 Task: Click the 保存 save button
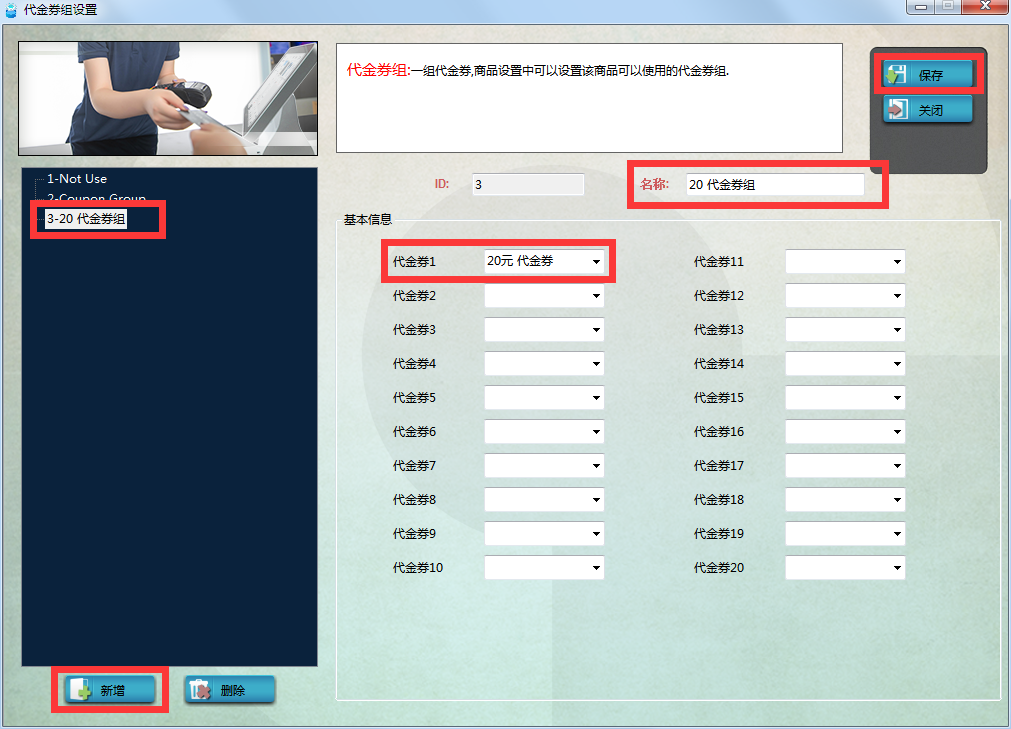point(927,75)
